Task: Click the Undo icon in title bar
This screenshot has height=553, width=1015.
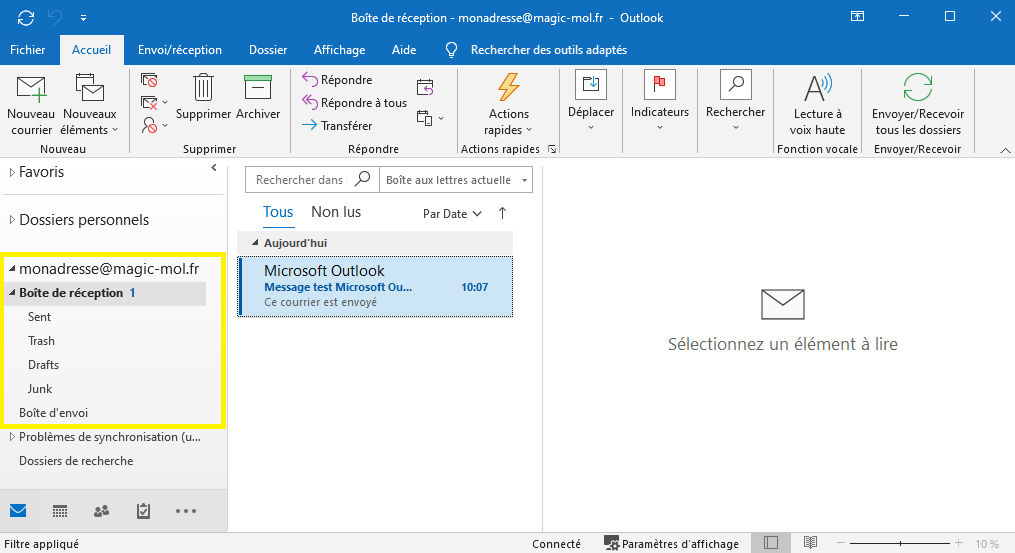Action: (x=56, y=17)
